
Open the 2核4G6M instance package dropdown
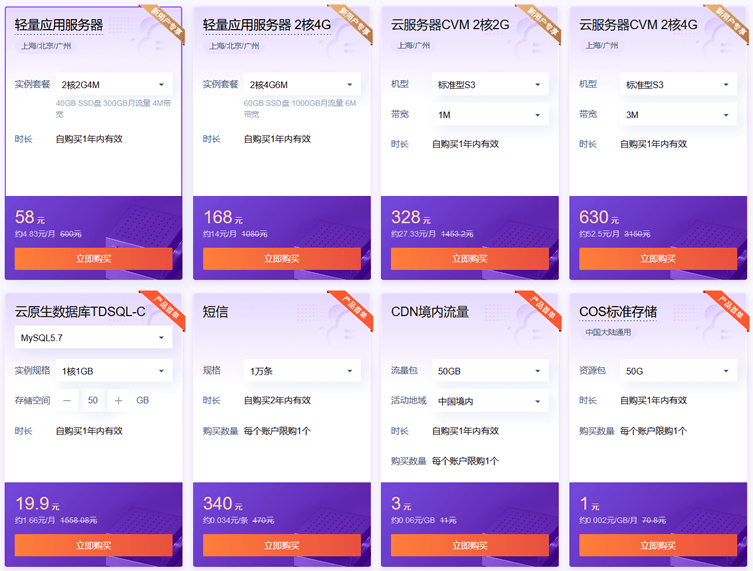[302, 85]
